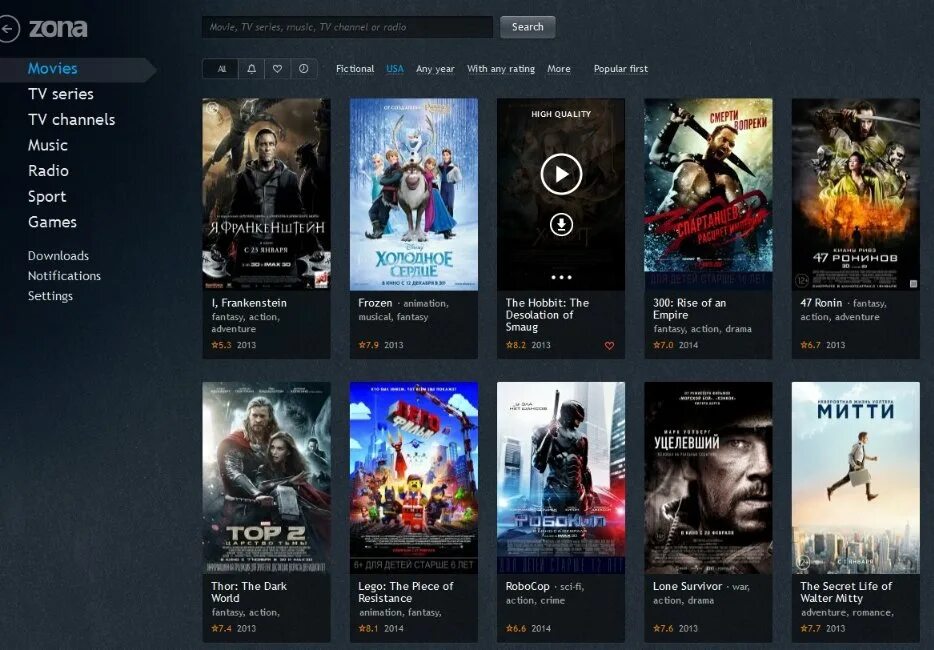Click the 300: Rise of an Empire title
The height and width of the screenshot is (650, 934).
(690, 309)
